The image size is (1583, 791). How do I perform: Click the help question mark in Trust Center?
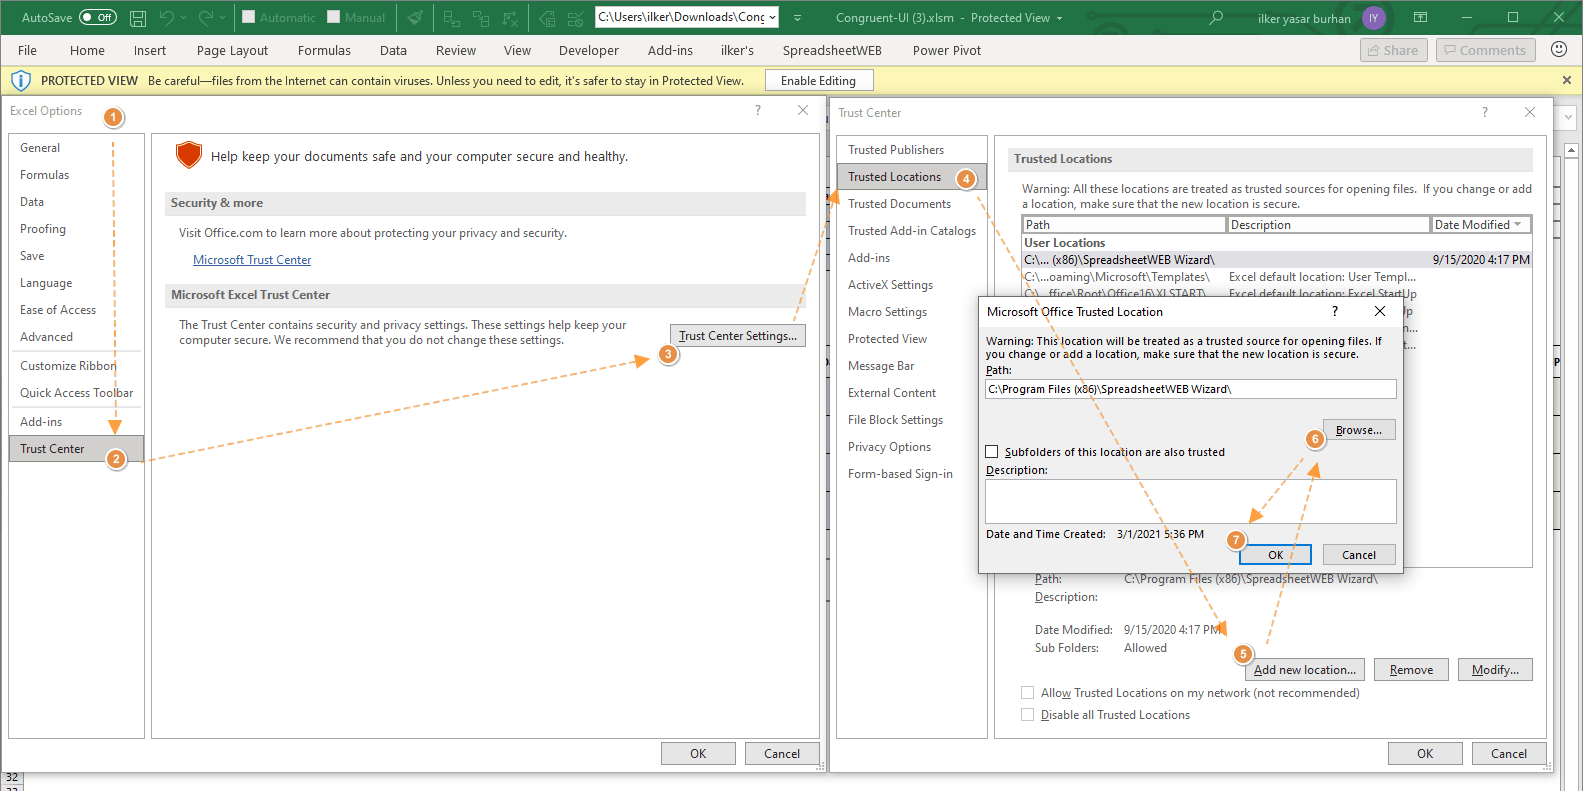pos(1485,113)
